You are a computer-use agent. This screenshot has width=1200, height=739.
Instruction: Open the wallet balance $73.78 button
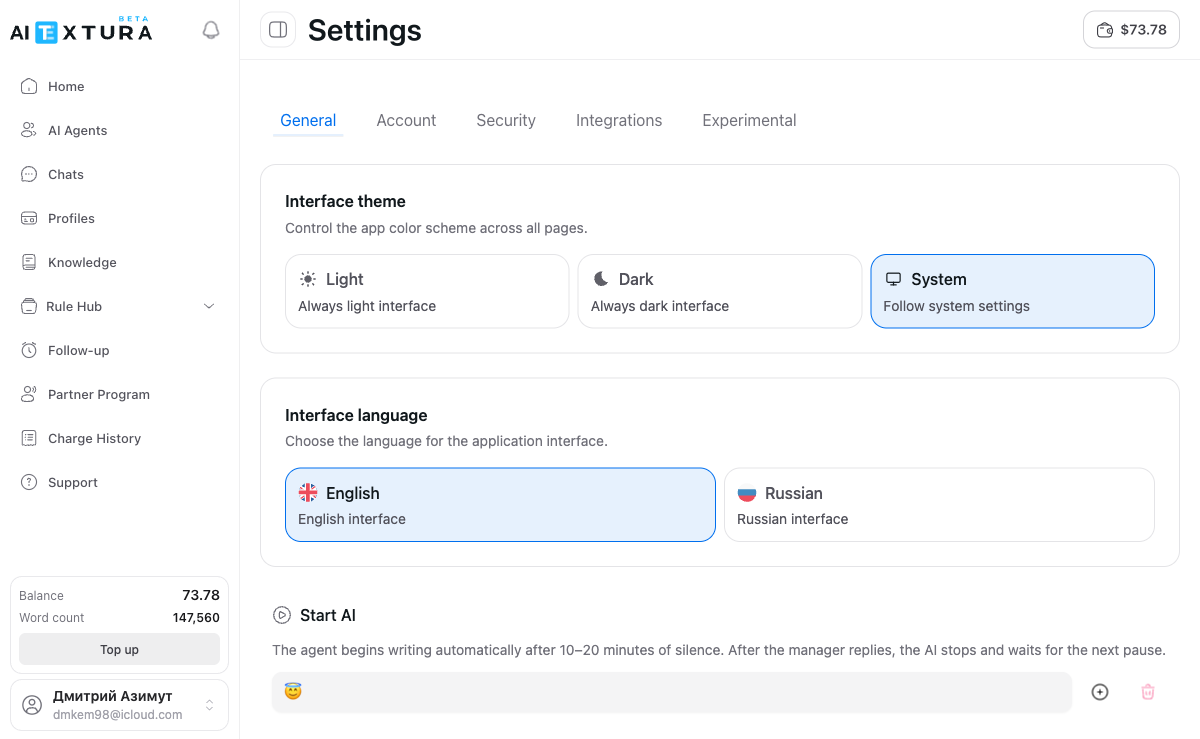pyautogui.click(x=1131, y=30)
